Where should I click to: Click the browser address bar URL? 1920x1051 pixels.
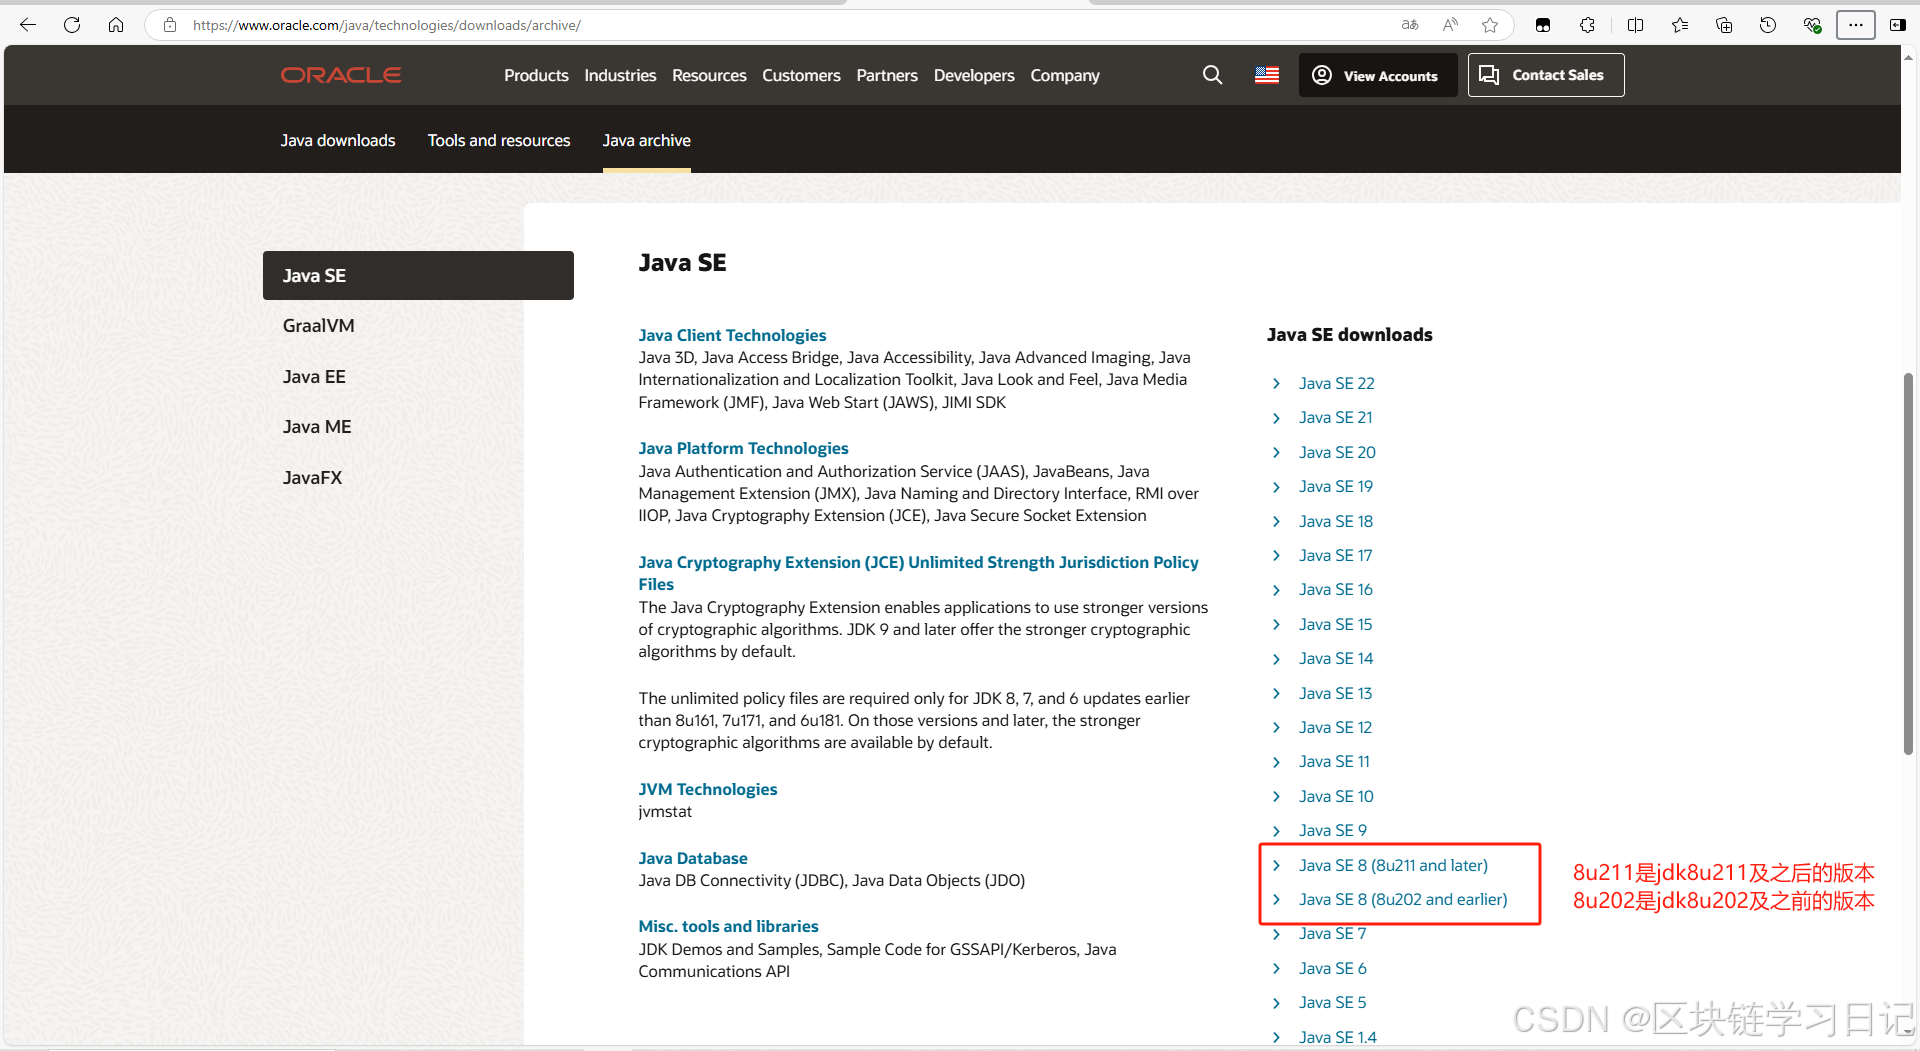387,25
